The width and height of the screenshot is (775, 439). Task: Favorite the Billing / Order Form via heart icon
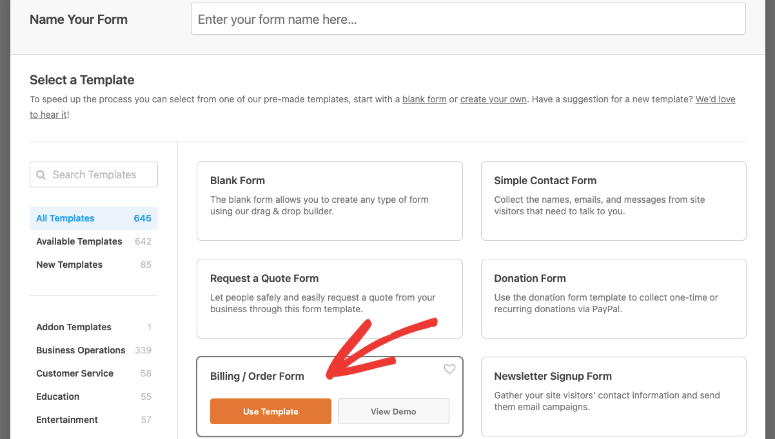[449, 369]
